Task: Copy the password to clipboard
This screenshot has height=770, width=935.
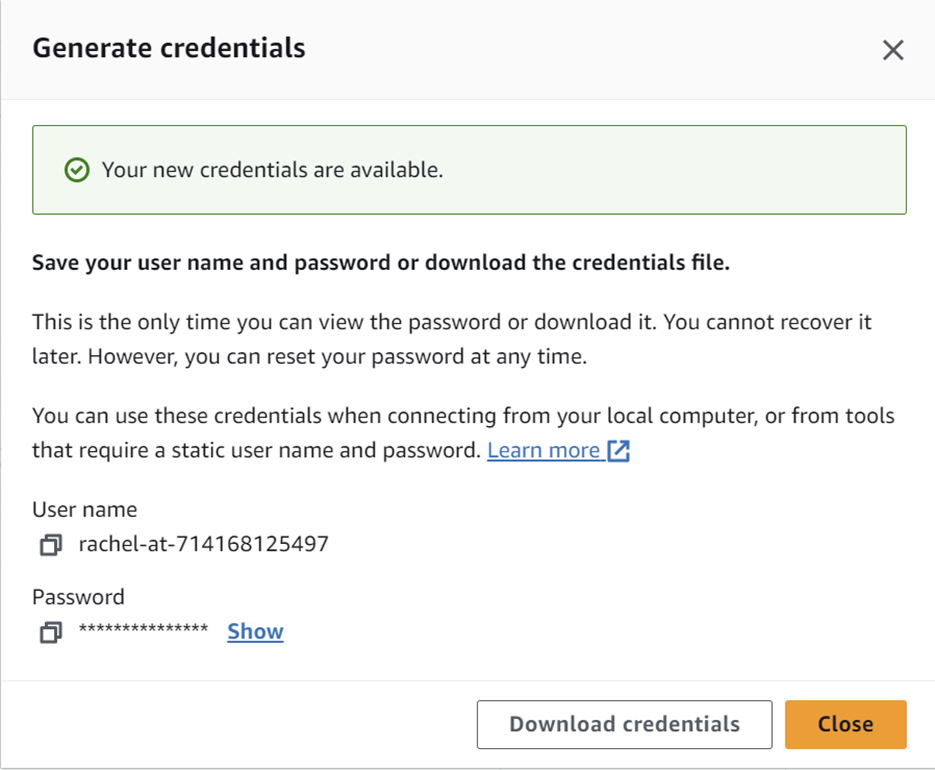Action: click(51, 632)
